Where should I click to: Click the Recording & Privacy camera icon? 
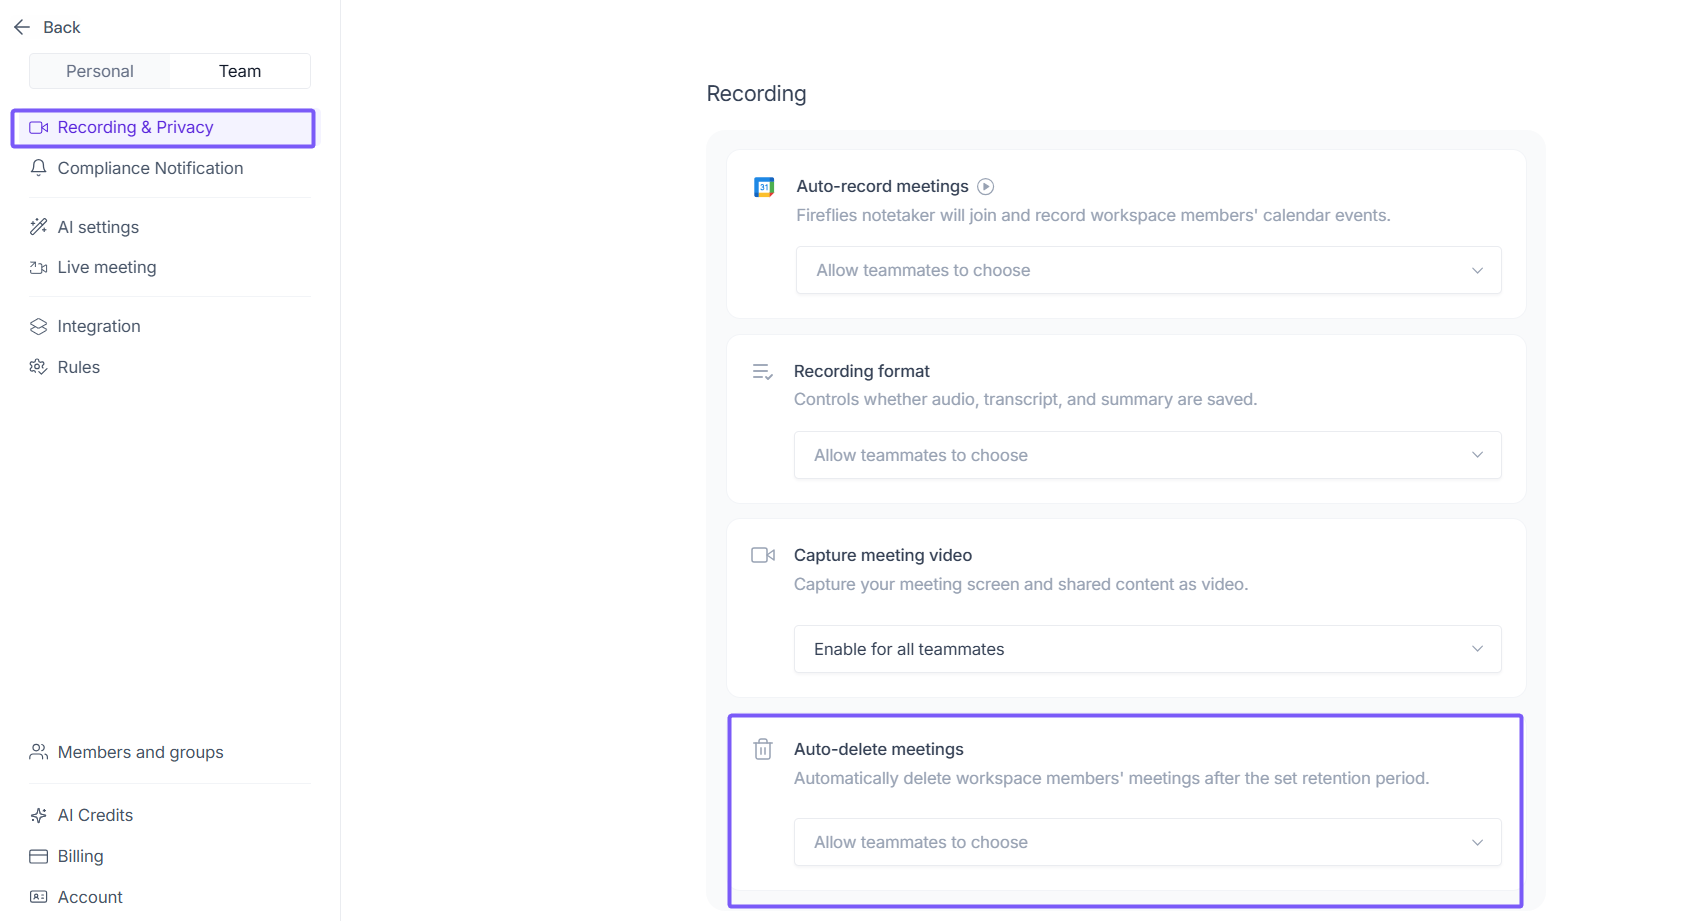coord(39,128)
